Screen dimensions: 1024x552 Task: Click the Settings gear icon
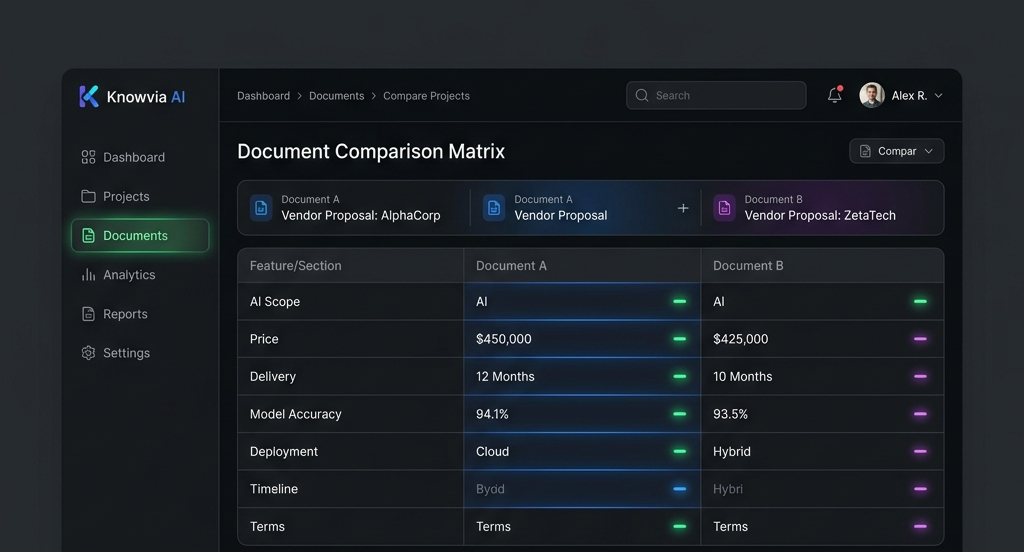[x=88, y=353]
